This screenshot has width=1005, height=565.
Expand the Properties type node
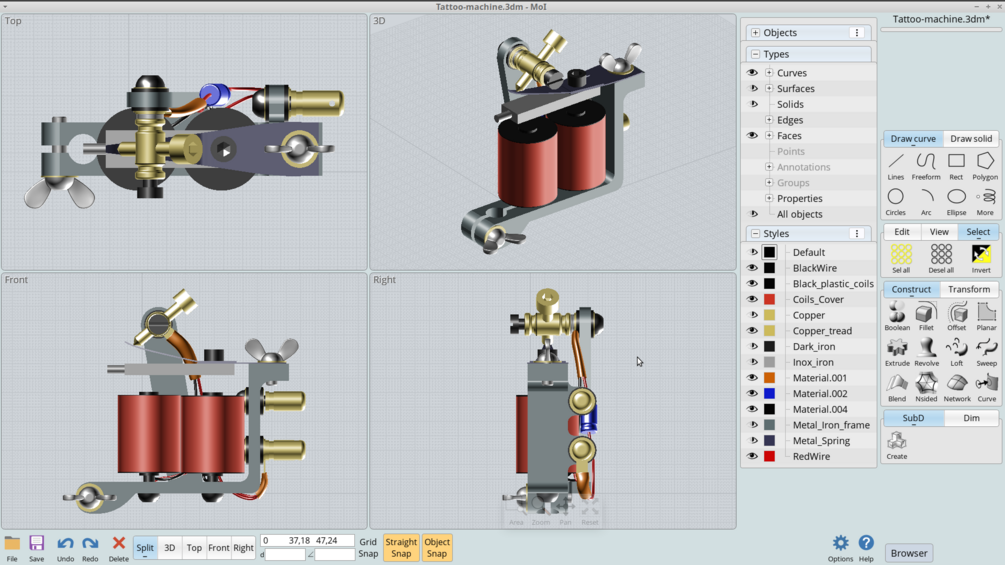(x=769, y=199)
